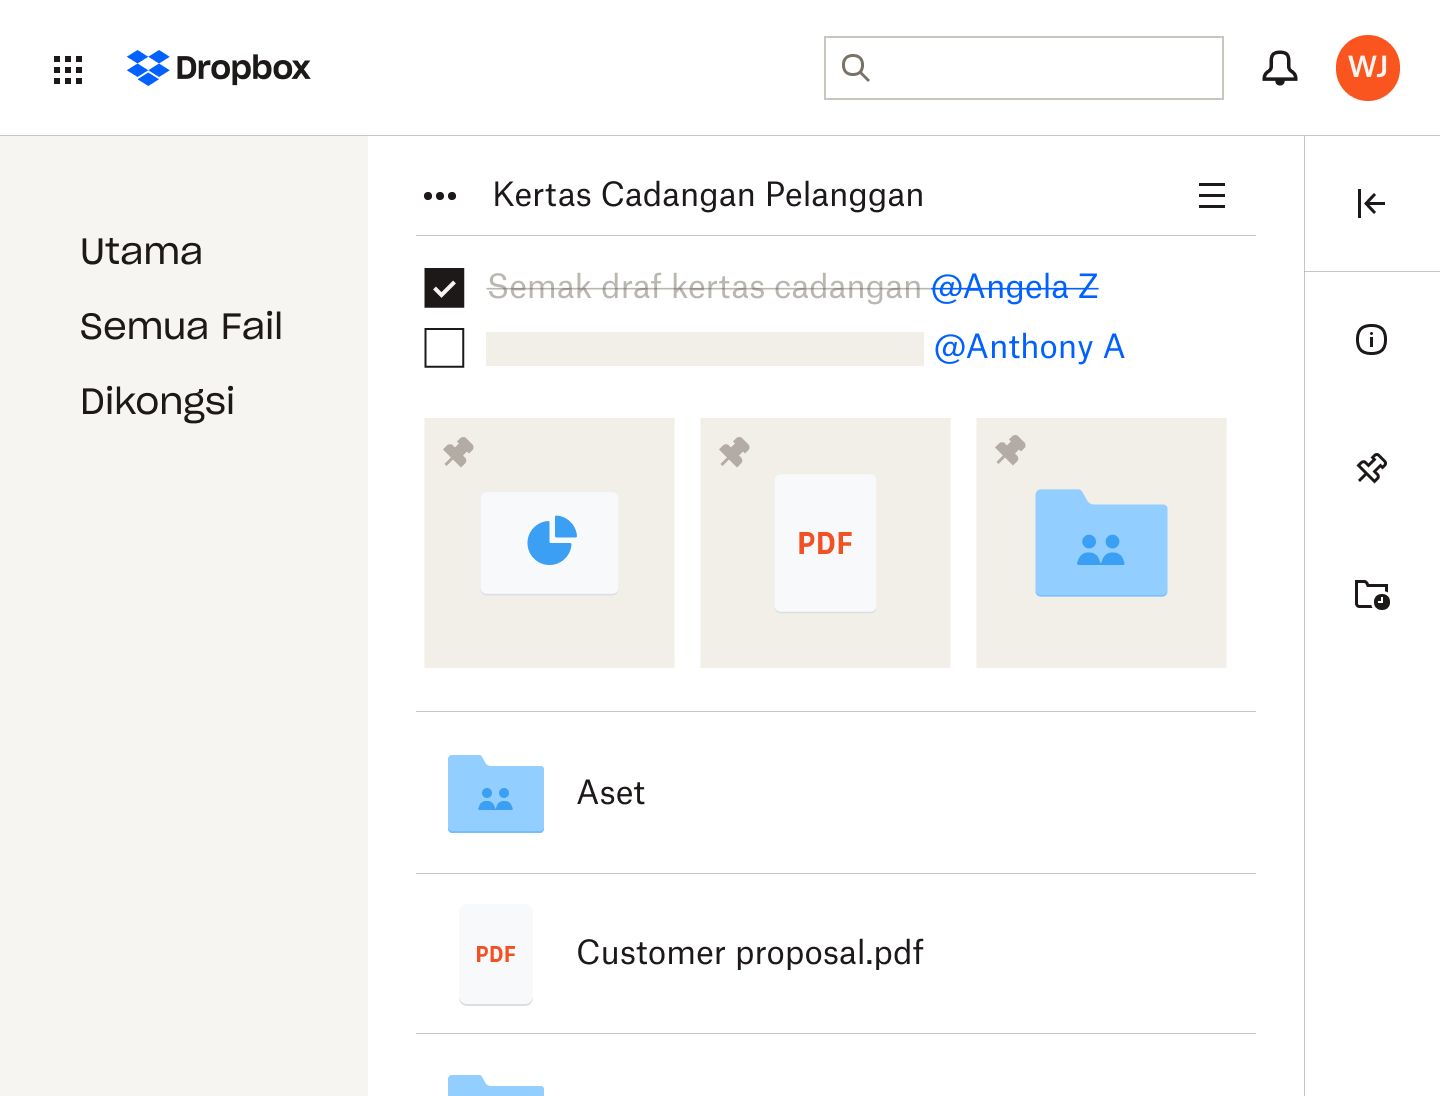Image resolution: width=1440 pixels, height=1096 pixels.
Task: Open the recent folders panel
Action: 1371,594
